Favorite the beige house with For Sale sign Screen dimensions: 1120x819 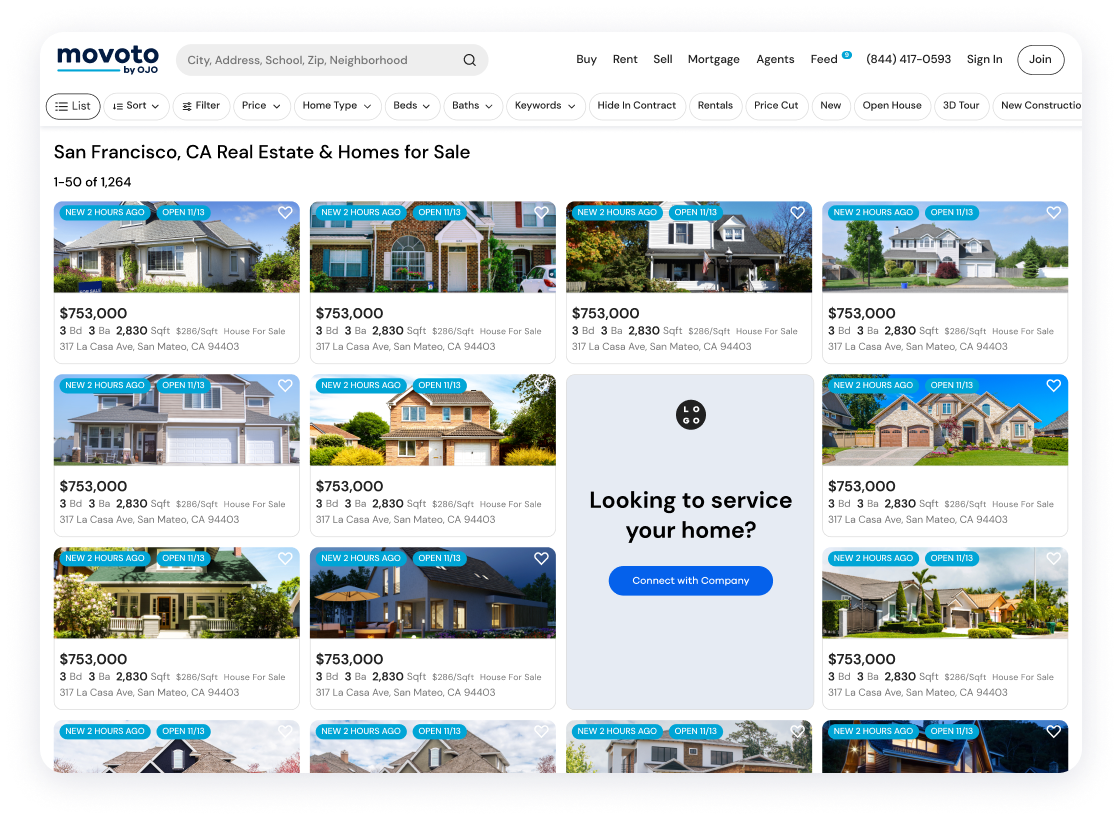tap(285, 212)
